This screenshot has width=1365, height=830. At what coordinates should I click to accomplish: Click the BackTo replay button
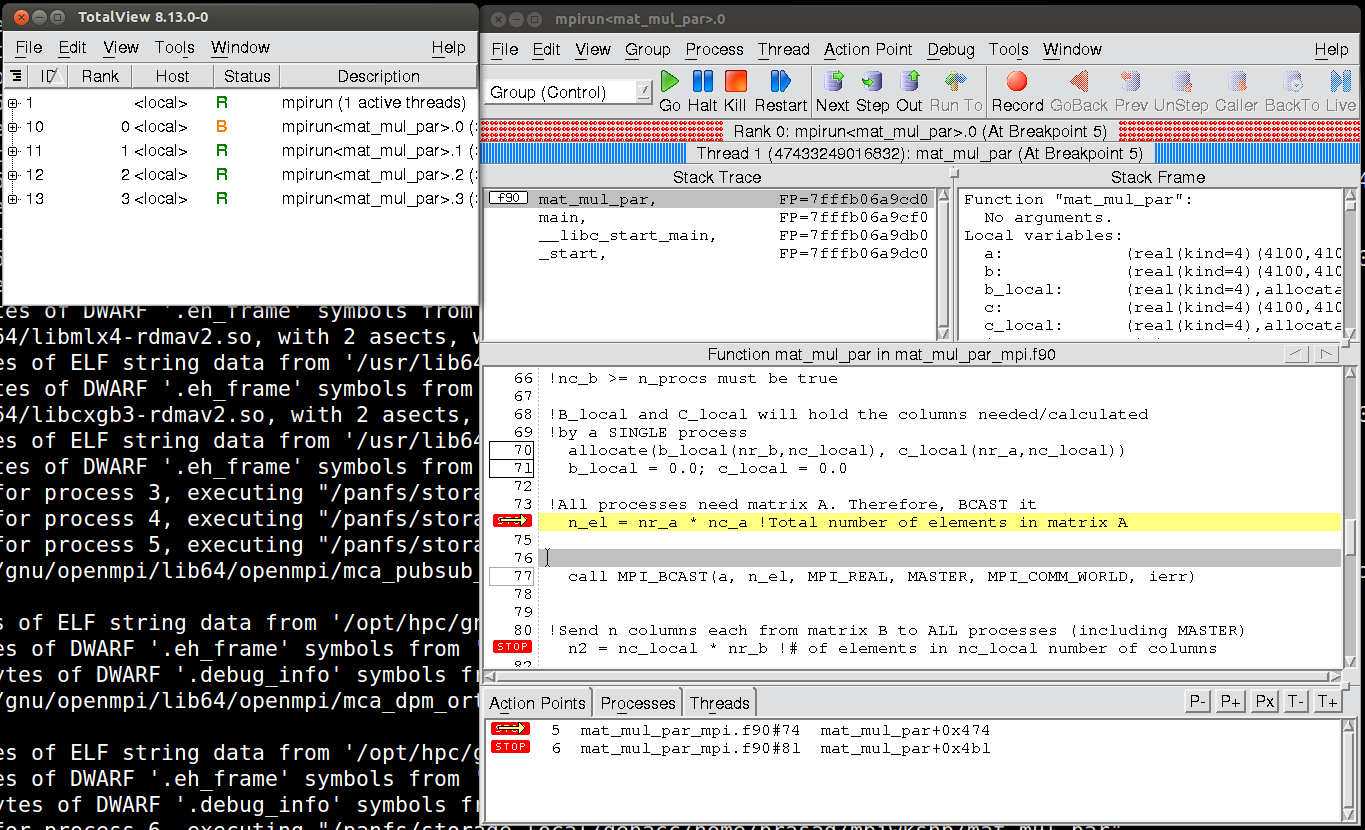click(1292, 91)
